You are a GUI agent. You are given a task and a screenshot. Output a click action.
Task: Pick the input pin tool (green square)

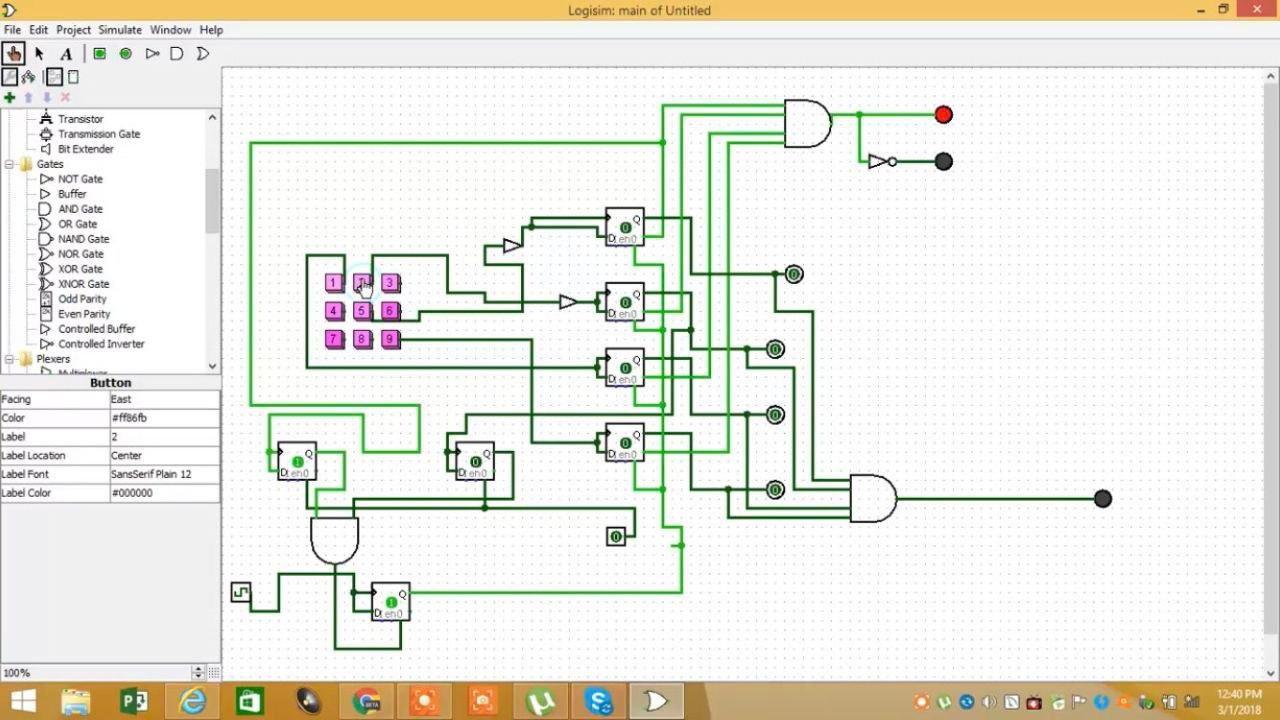(x=99, y=53)
